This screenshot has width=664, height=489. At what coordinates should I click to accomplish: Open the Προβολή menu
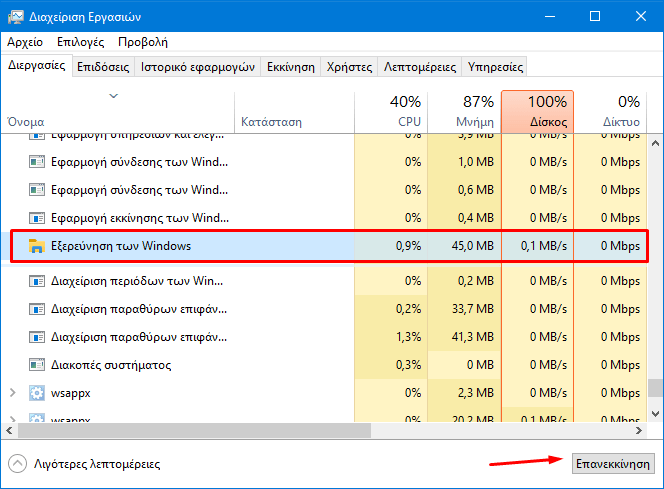[x=143, y=42]
